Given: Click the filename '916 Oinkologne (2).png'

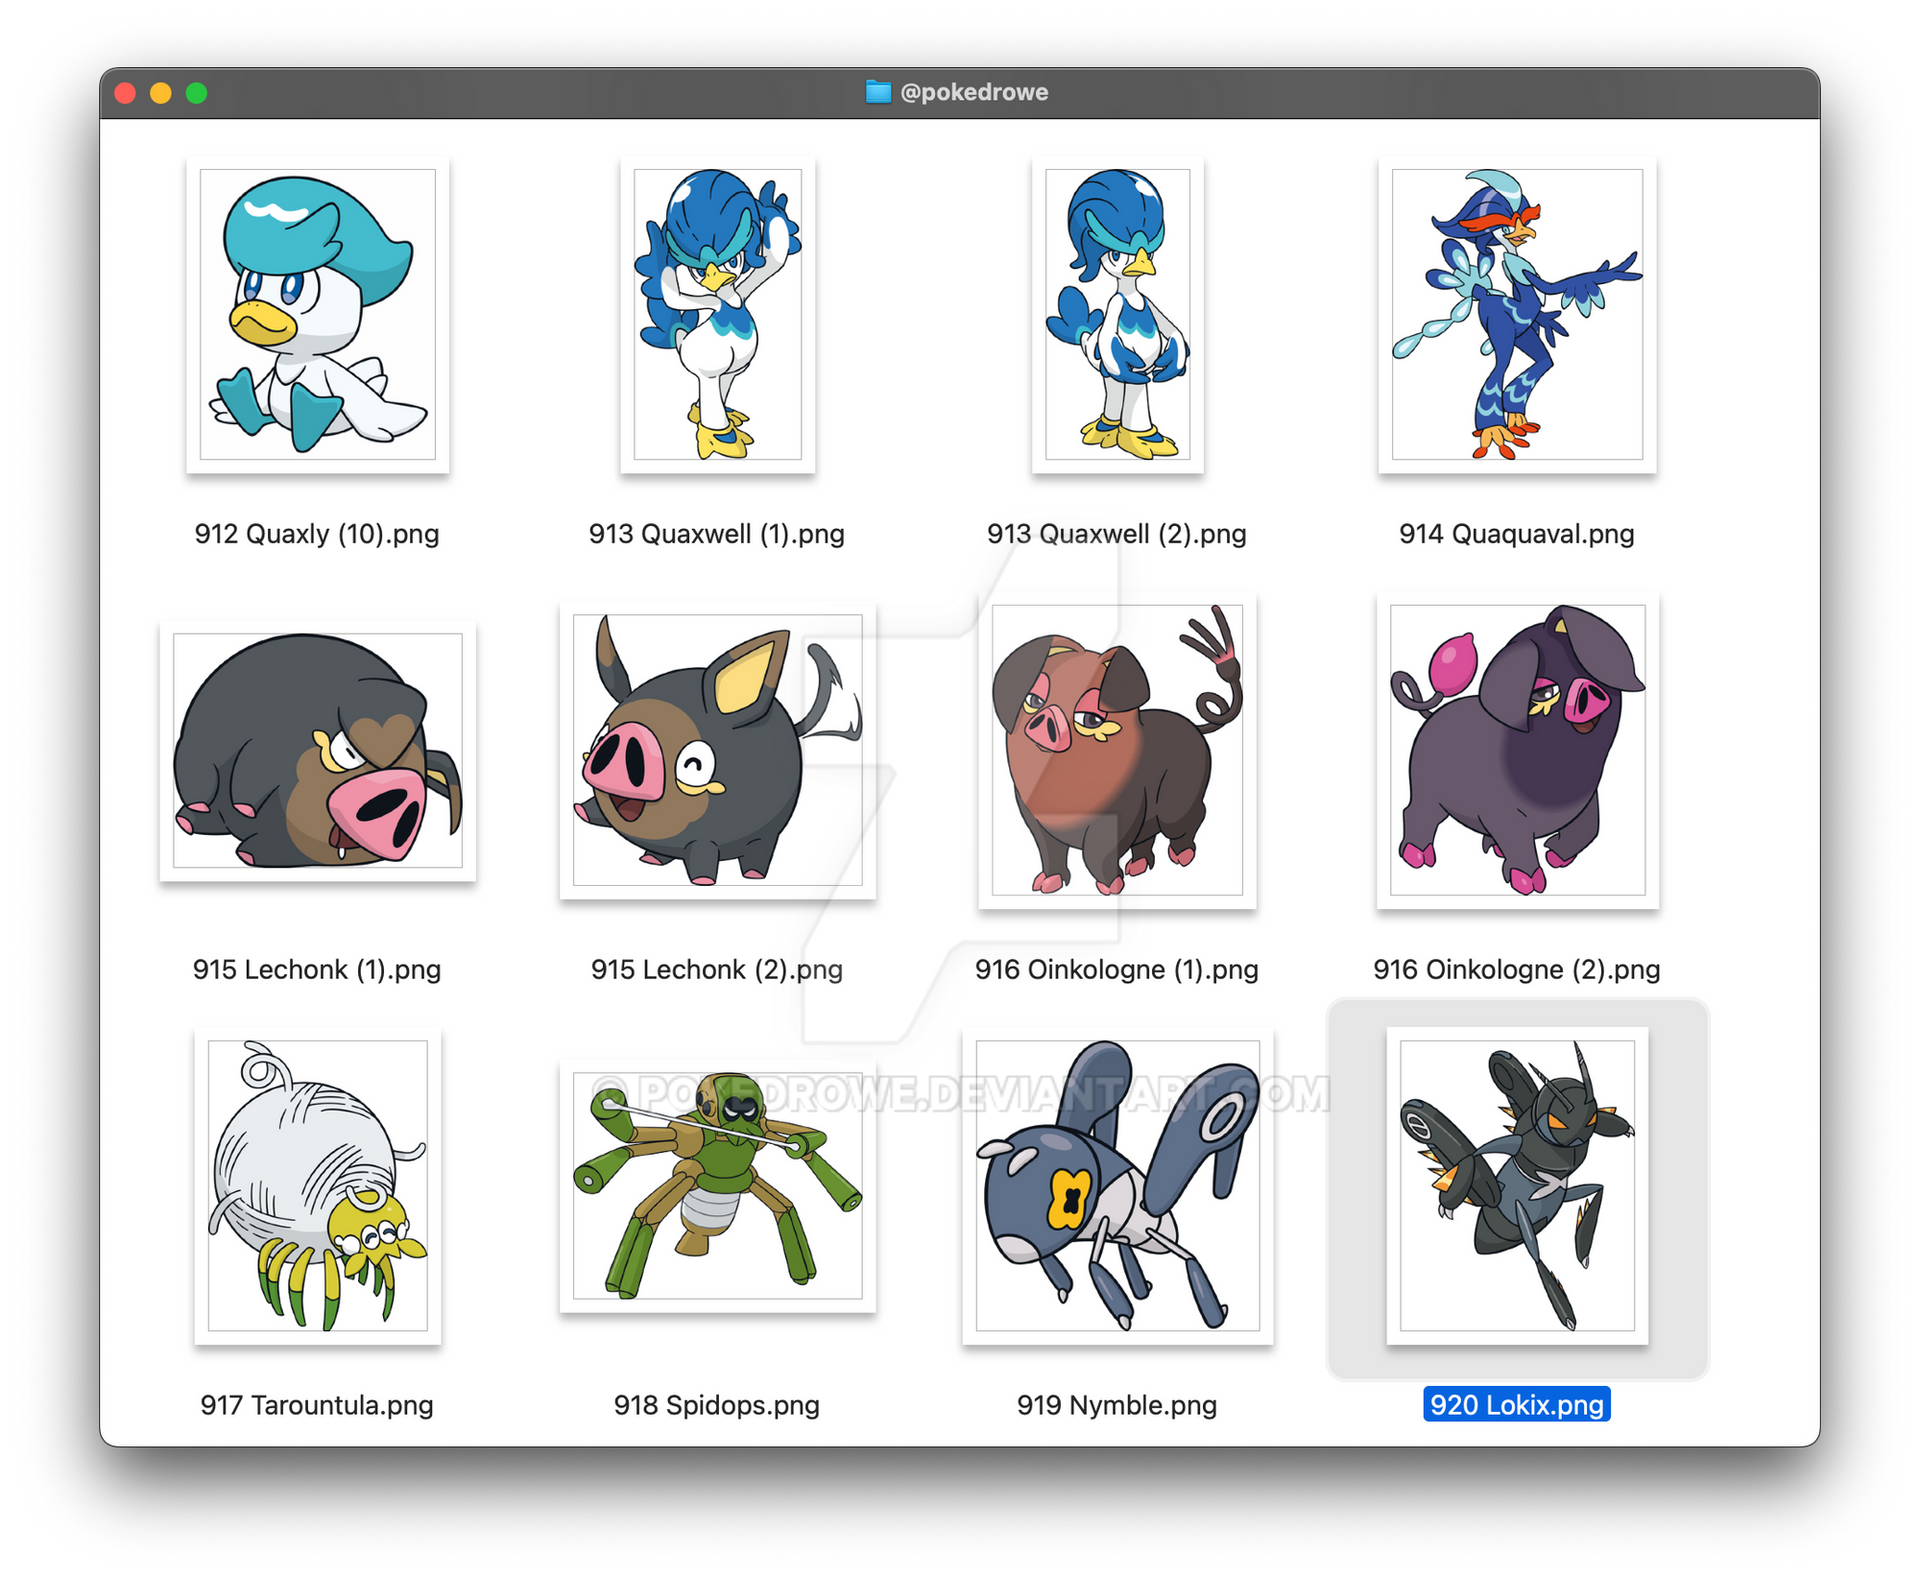Looking at the screenshot, I should click(1517, 970).
